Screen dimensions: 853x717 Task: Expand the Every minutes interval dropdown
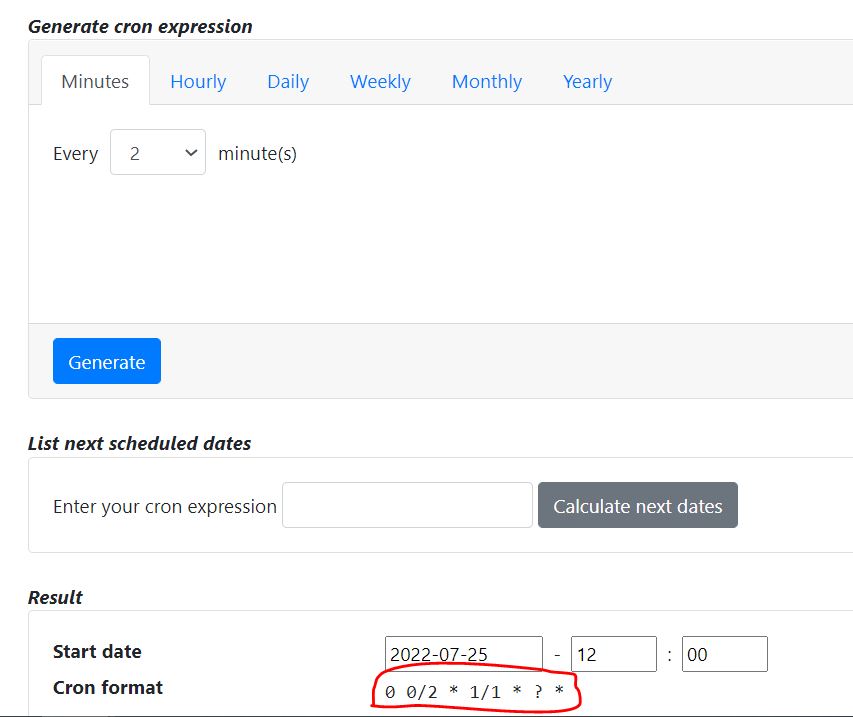(x=158, y=153)
